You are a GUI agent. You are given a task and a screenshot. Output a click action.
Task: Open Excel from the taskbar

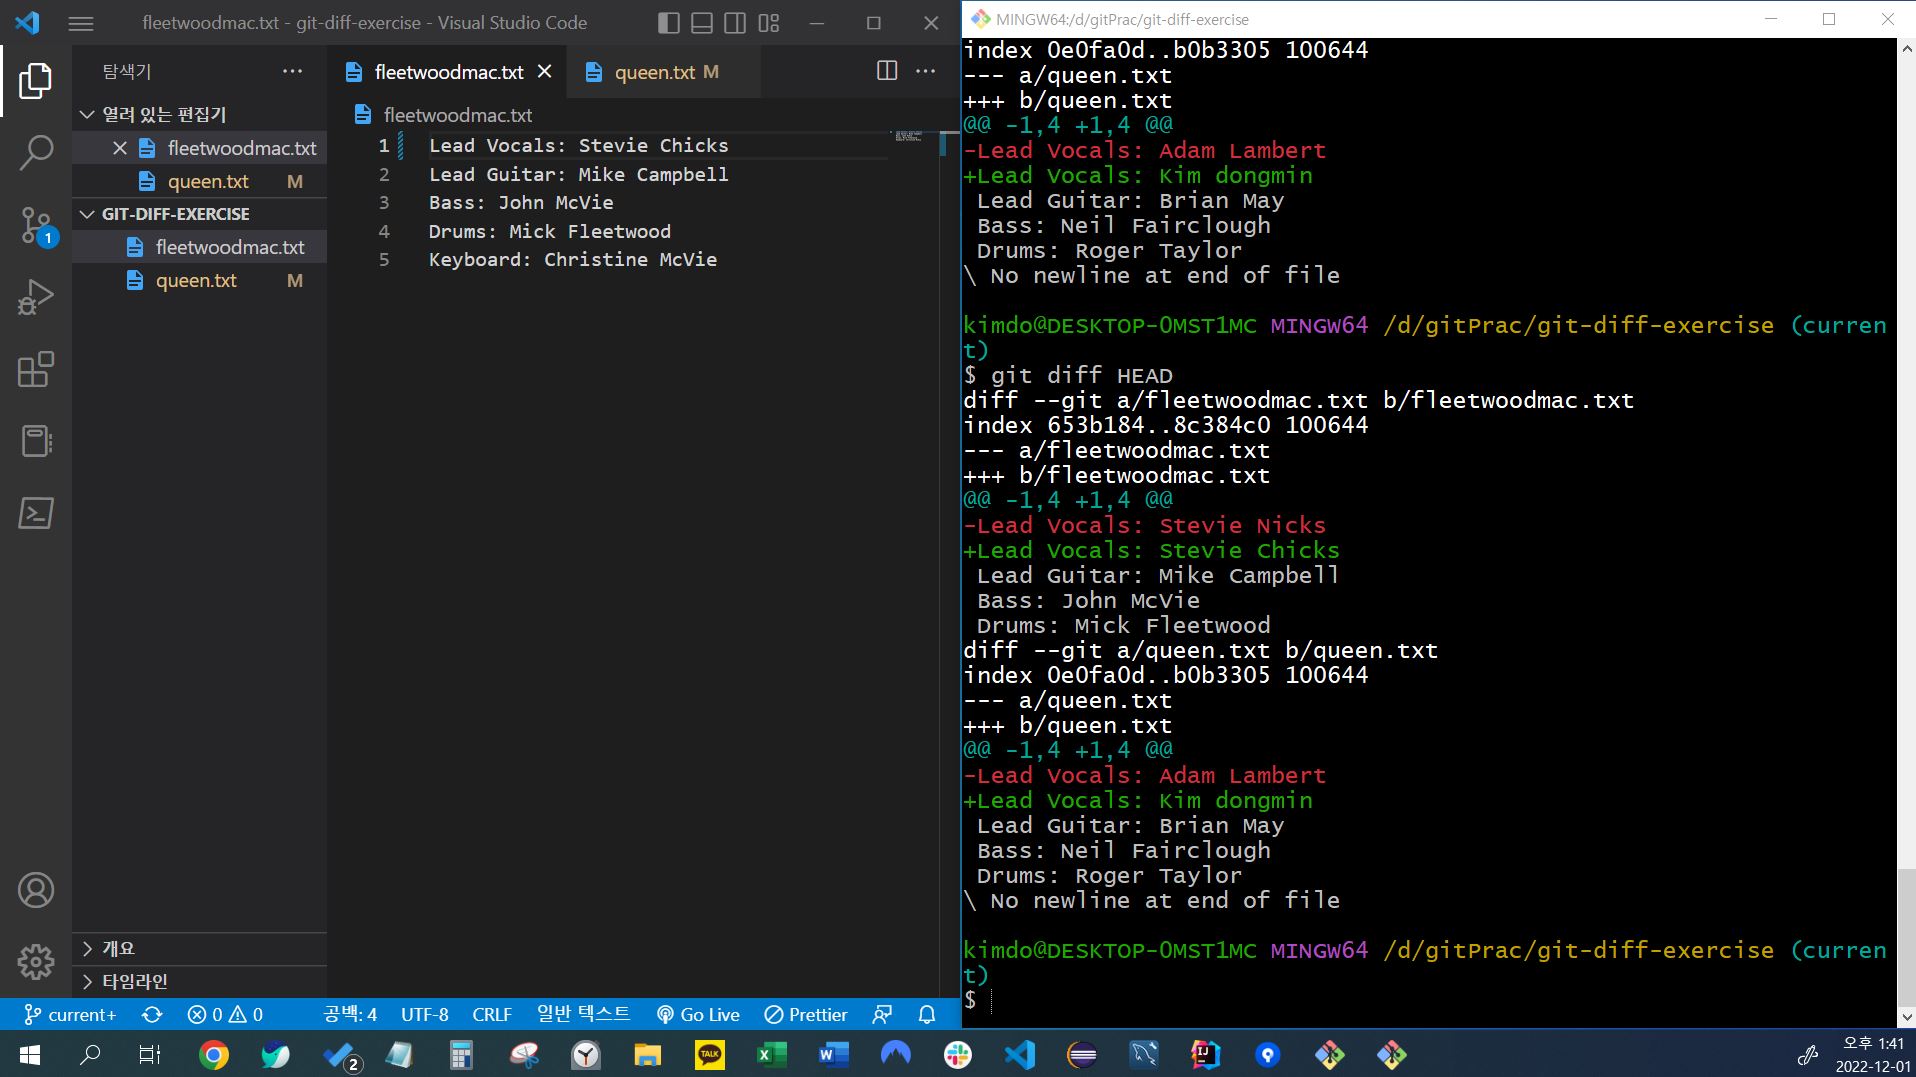click(772, 1054)
